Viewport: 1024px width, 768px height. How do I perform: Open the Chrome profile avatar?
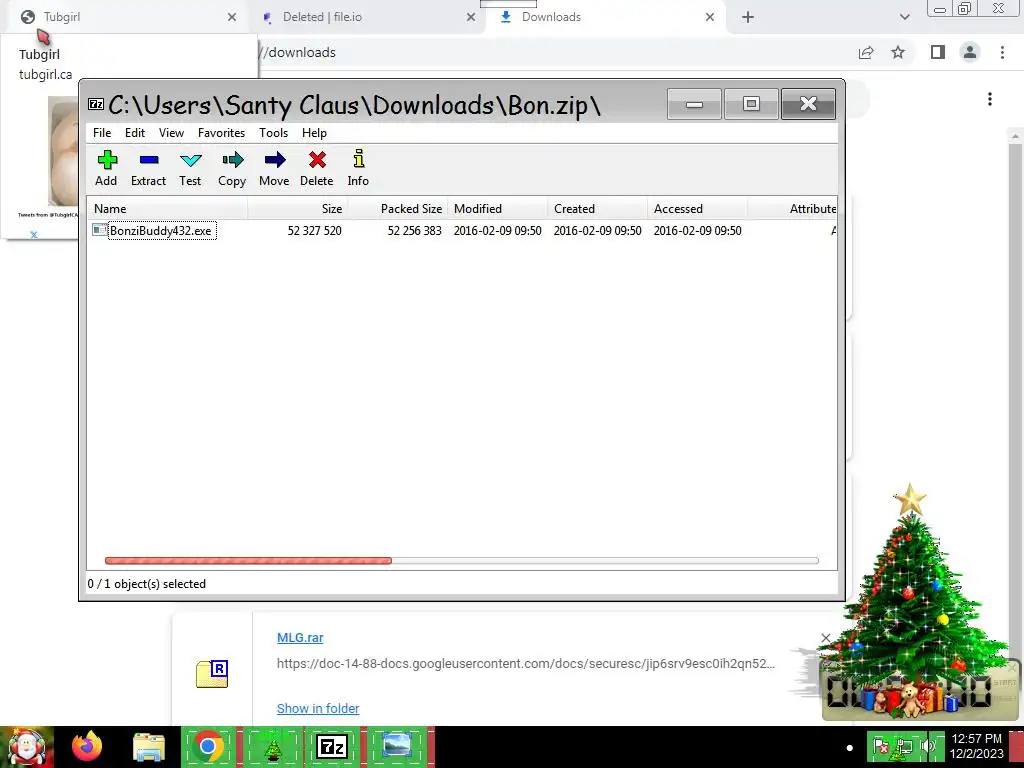tap(970, 52)
